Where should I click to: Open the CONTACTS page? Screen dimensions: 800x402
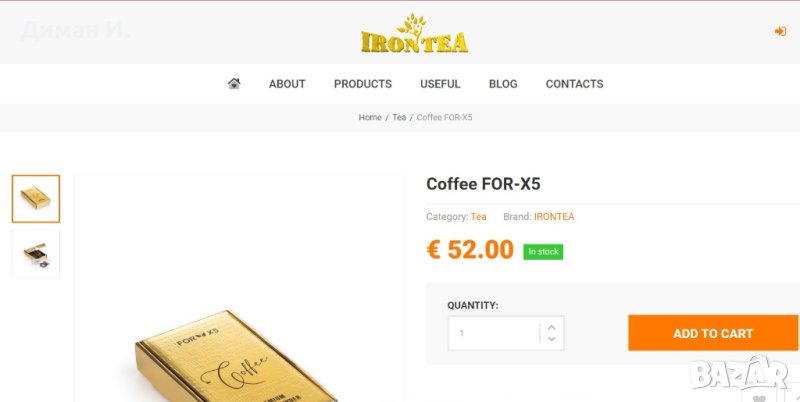[574, 84]
